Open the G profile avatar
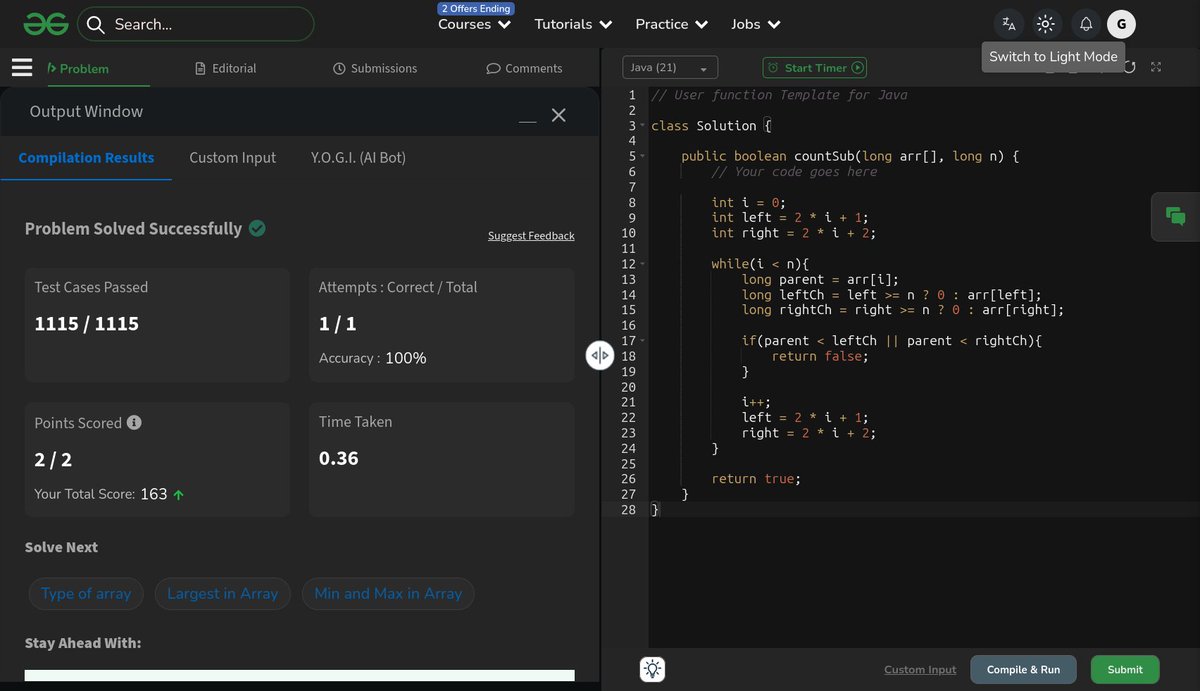The height and width of the screenshot is (691, 1200). point(1121,24)
